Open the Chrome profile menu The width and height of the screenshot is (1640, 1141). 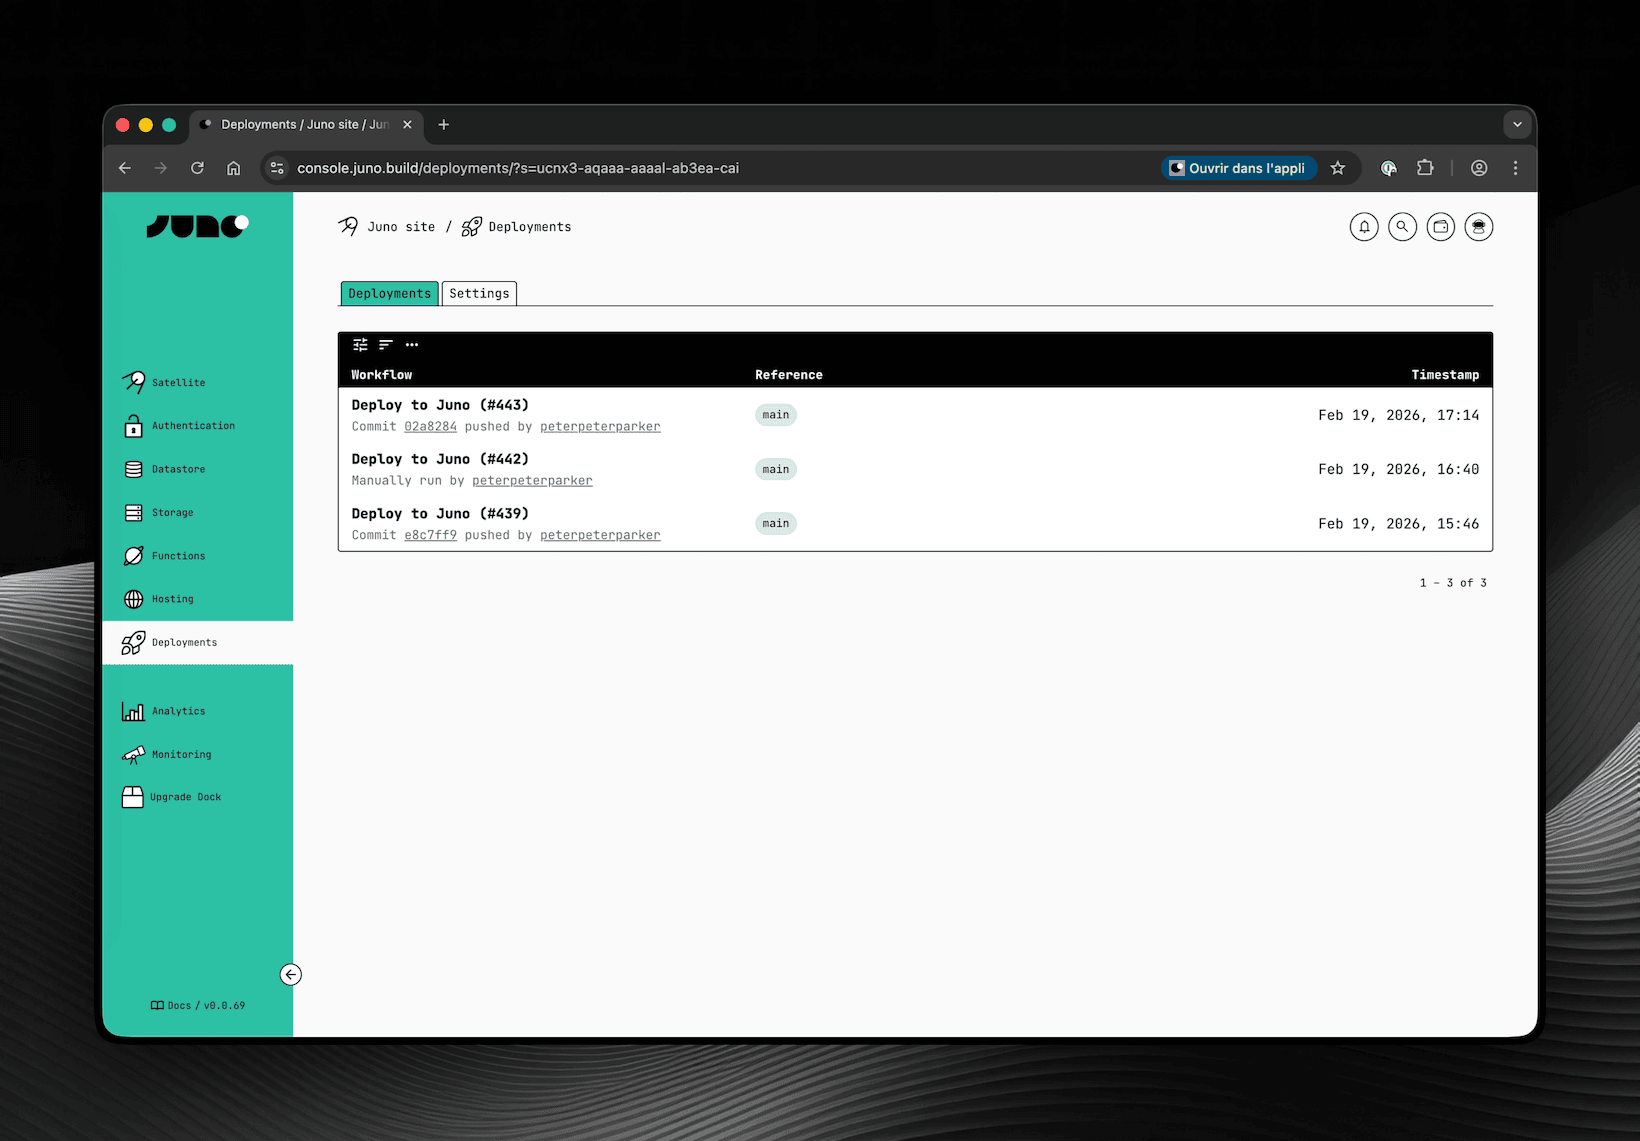[x=1479, y=168]
